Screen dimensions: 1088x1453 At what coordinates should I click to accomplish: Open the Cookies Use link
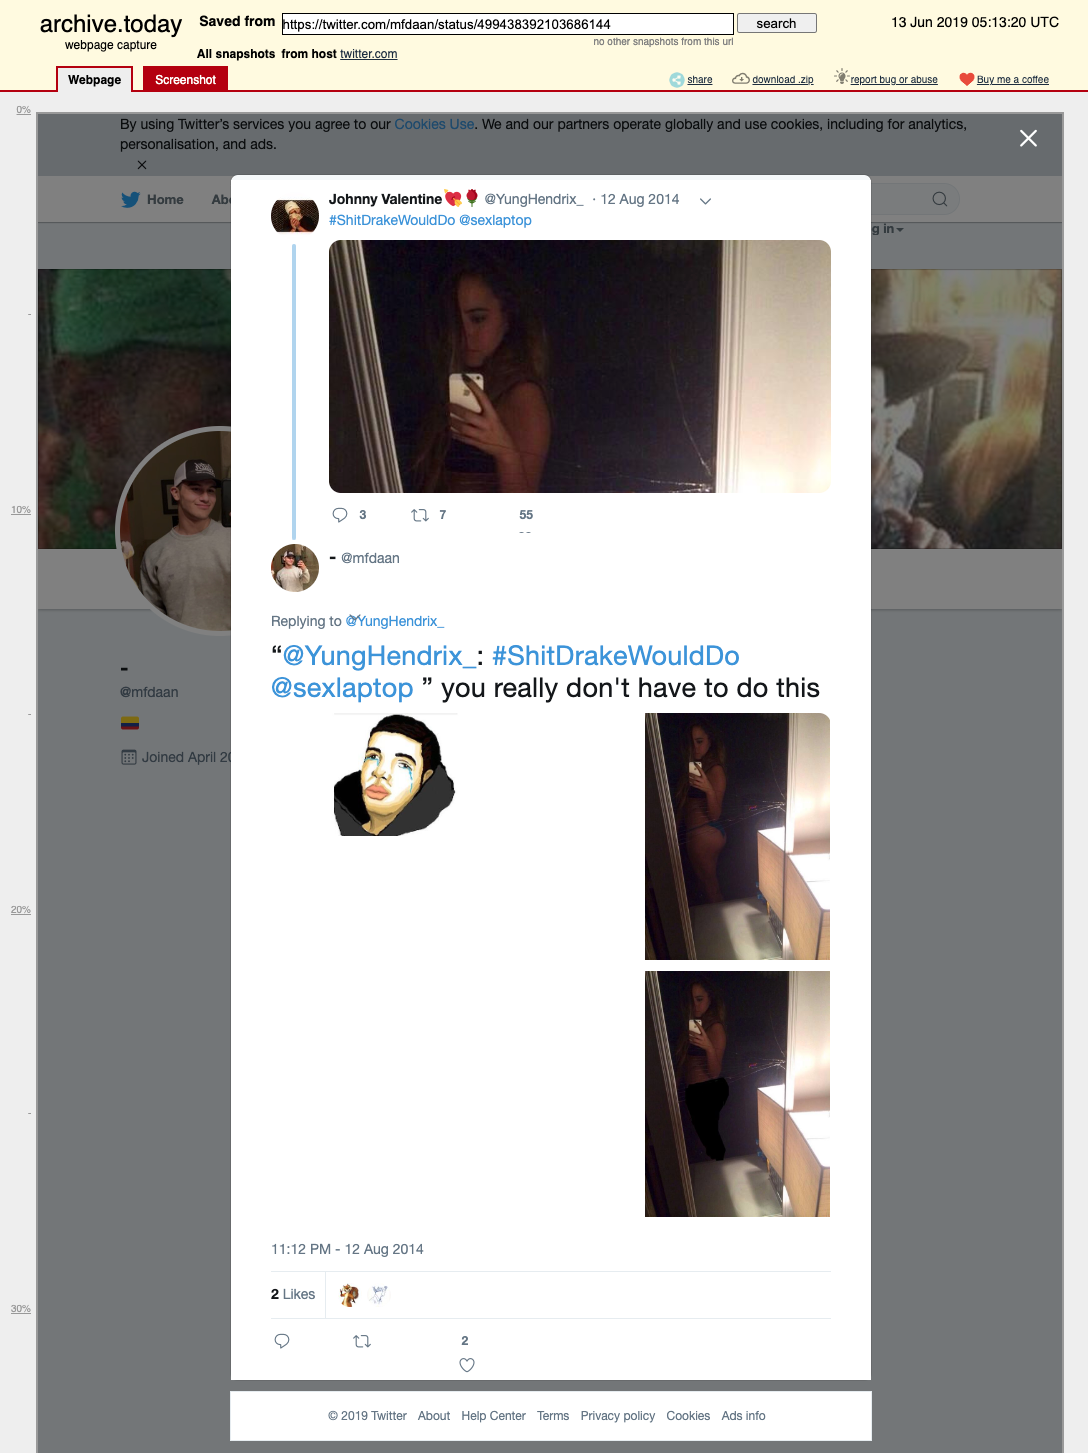point(435,124)
